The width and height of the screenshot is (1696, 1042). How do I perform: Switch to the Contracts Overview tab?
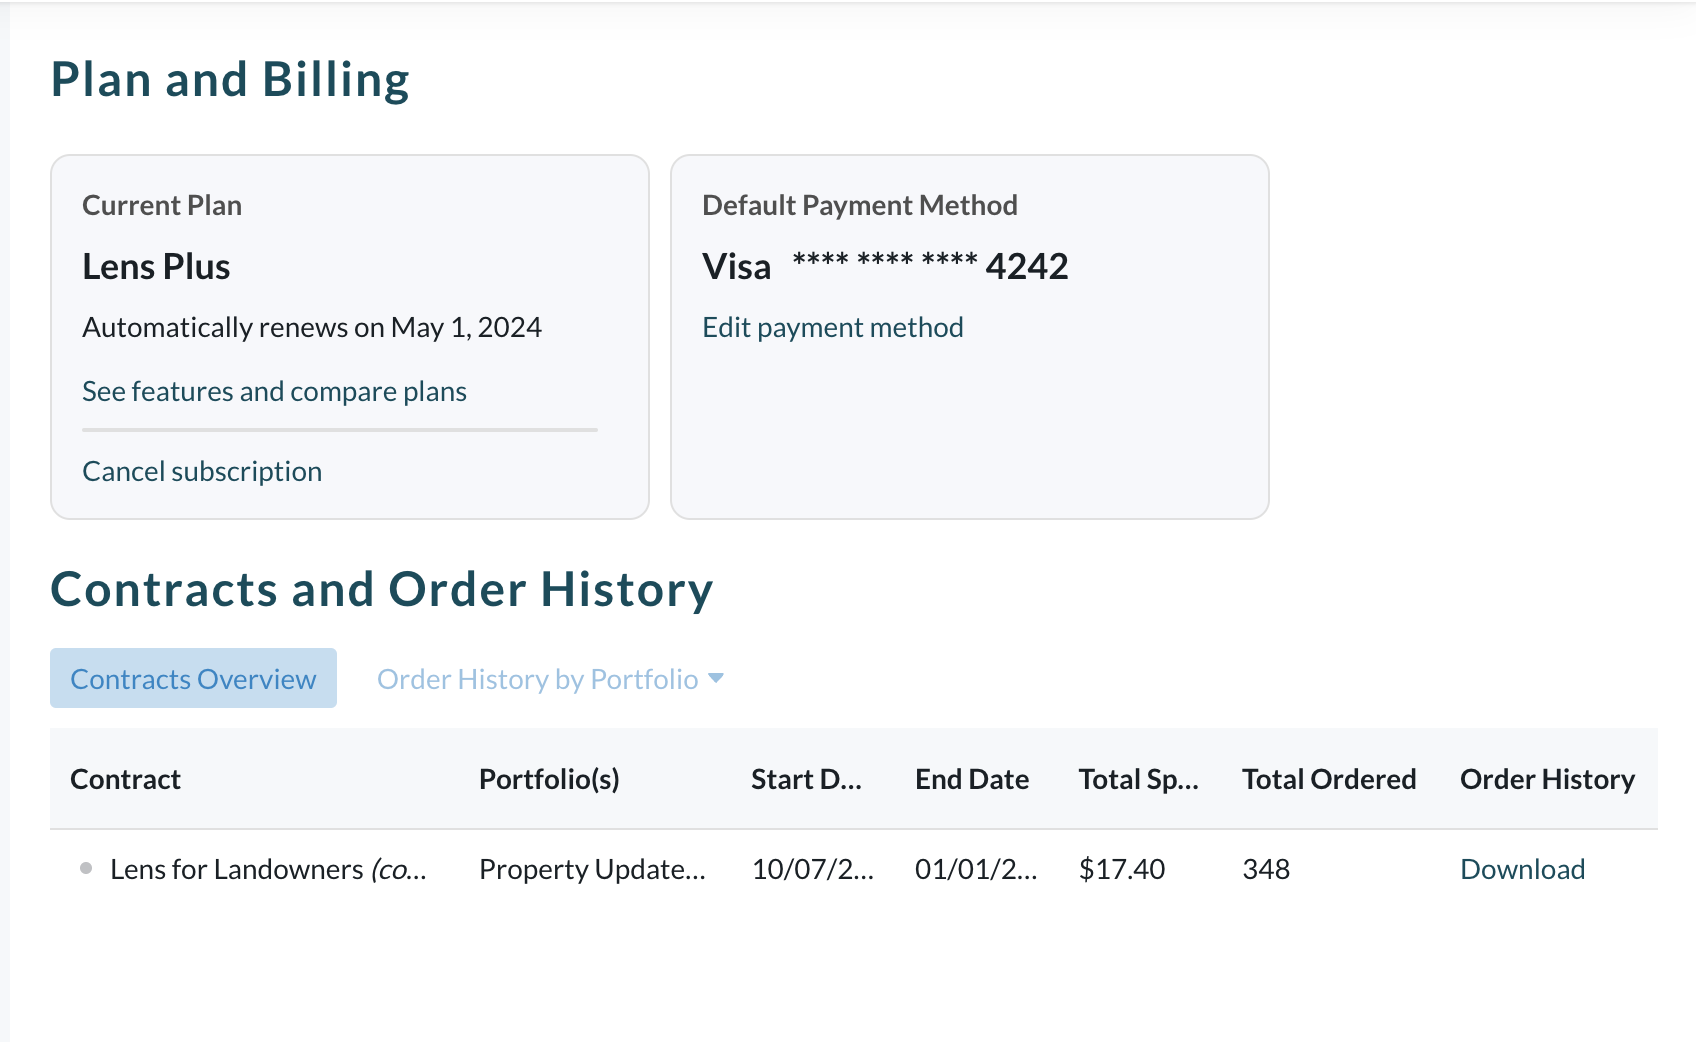point(192,678)
